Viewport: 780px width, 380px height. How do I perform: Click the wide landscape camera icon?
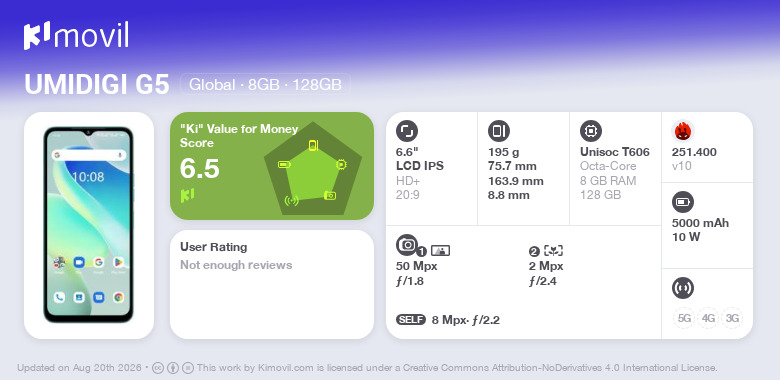coord(440,251)
